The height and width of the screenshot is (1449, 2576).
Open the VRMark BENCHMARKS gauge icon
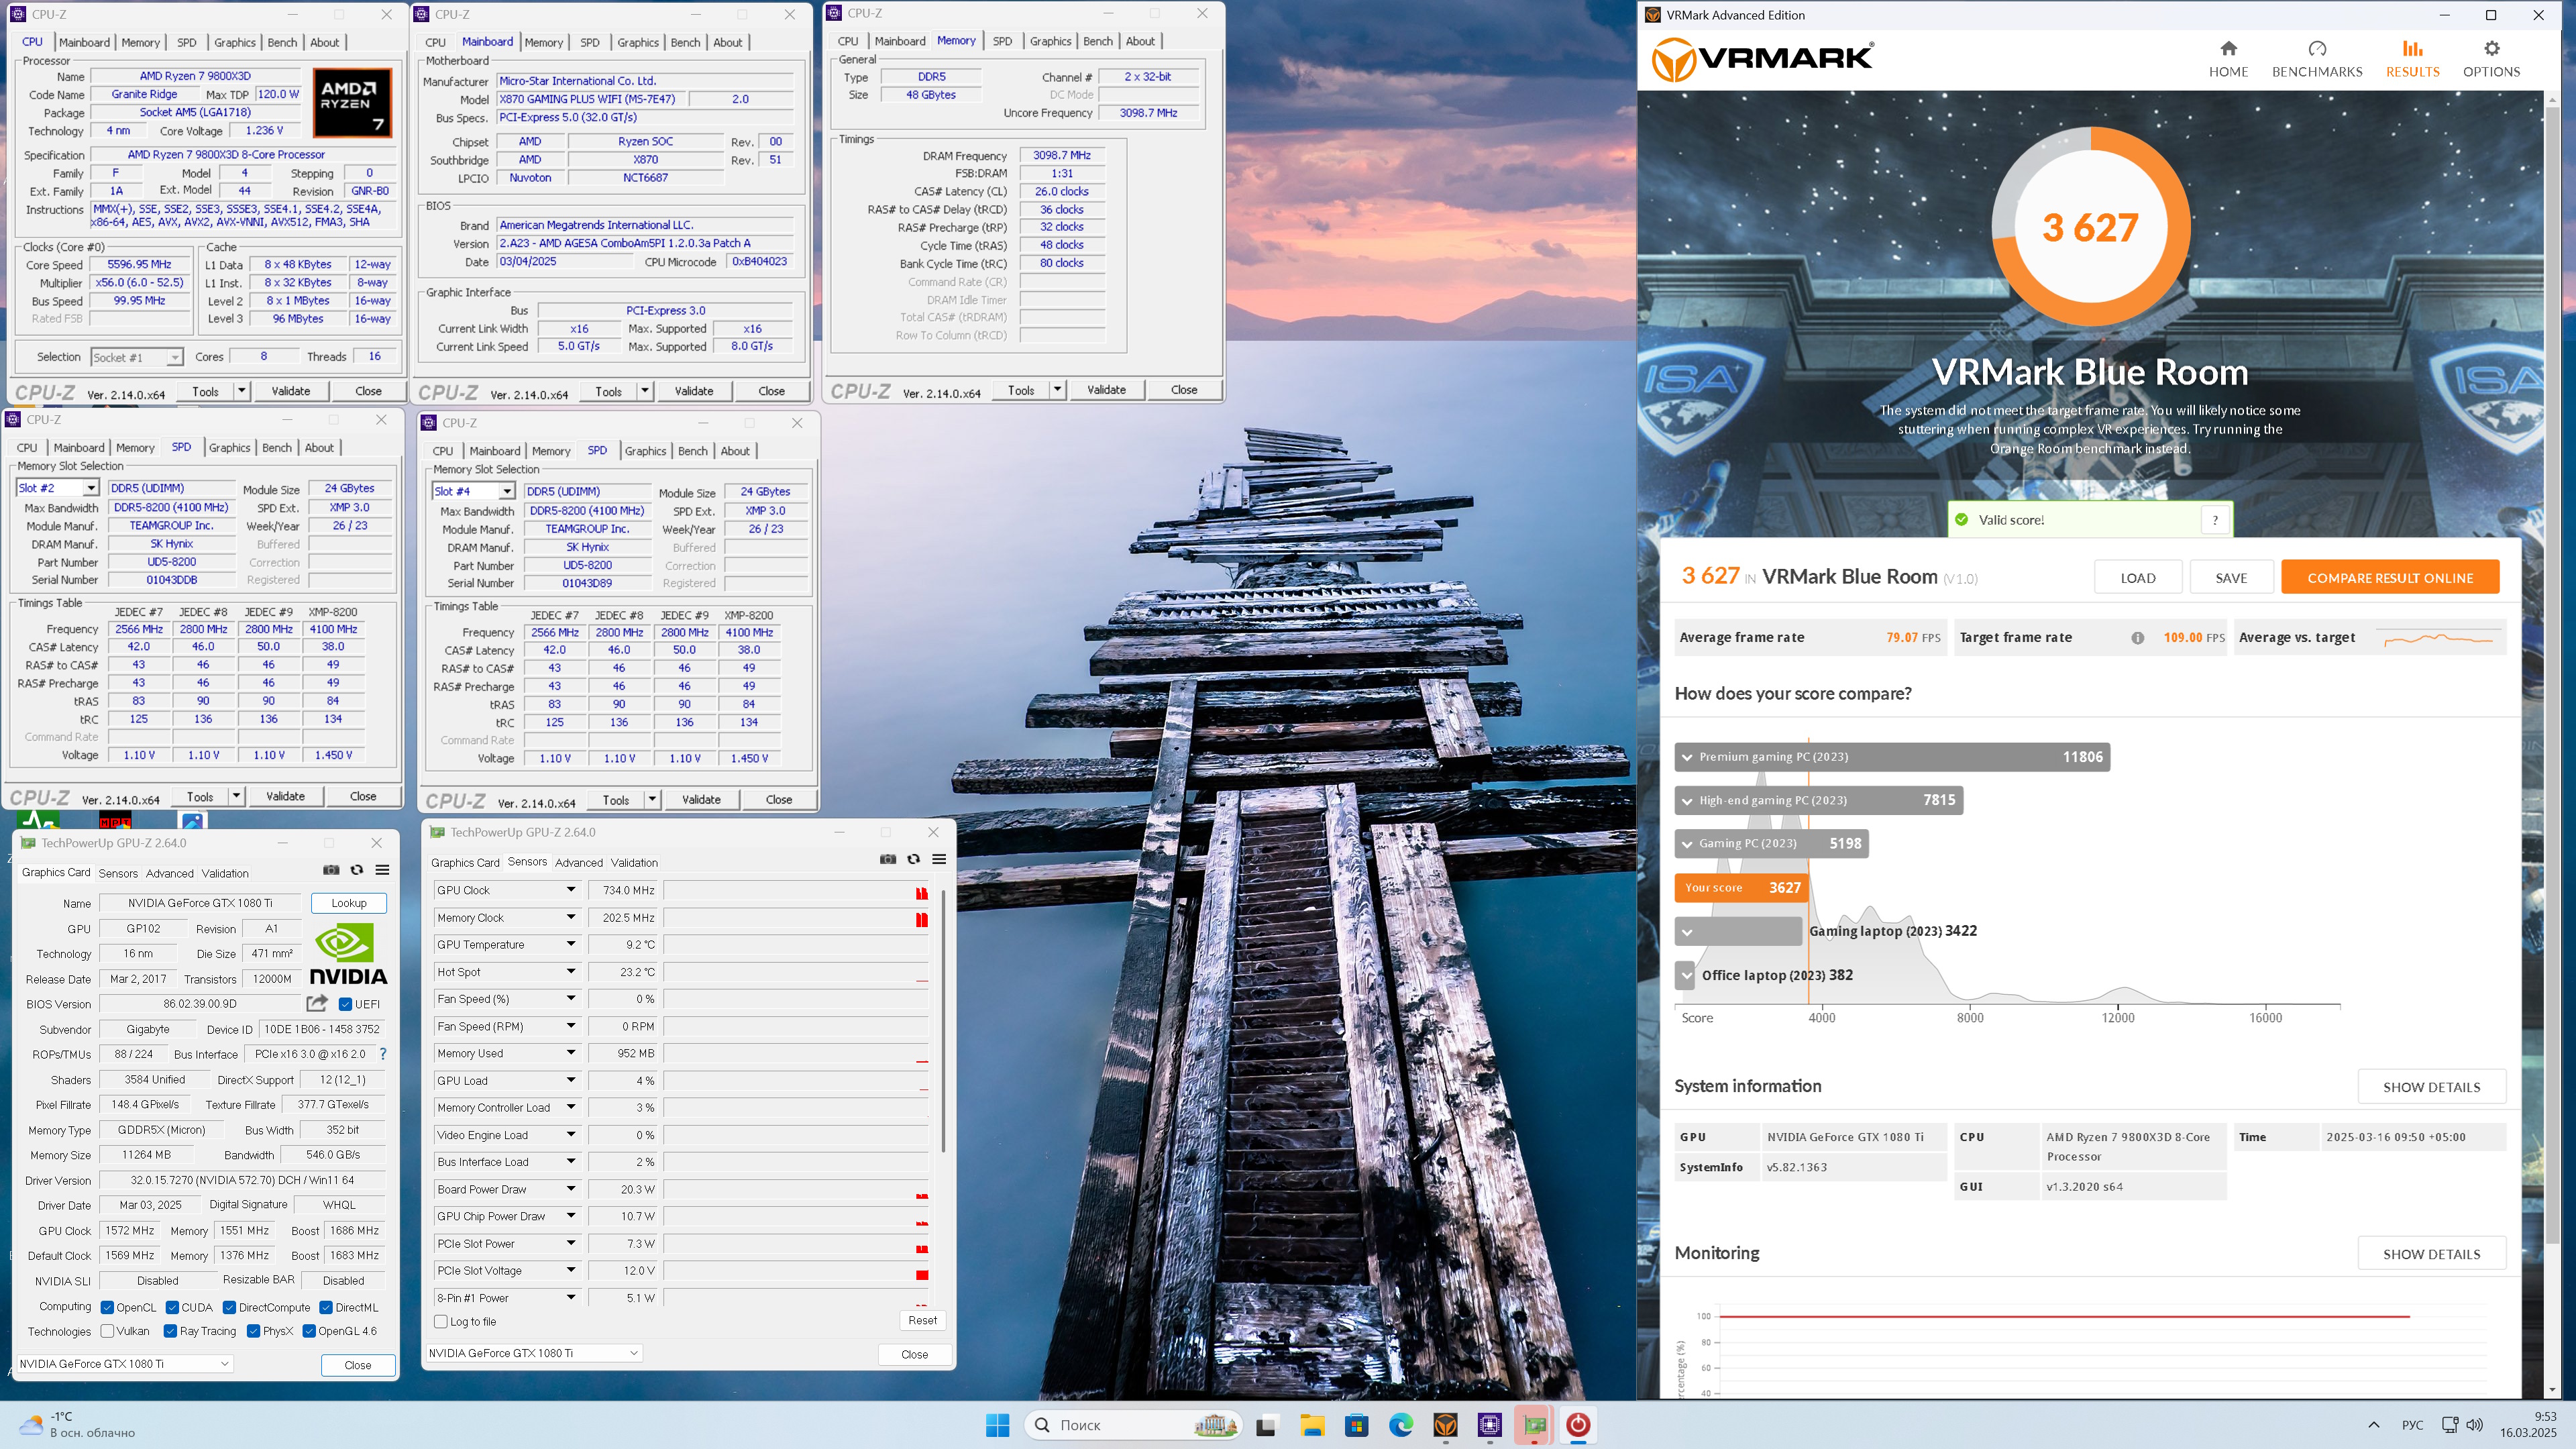coord(2317,48)
